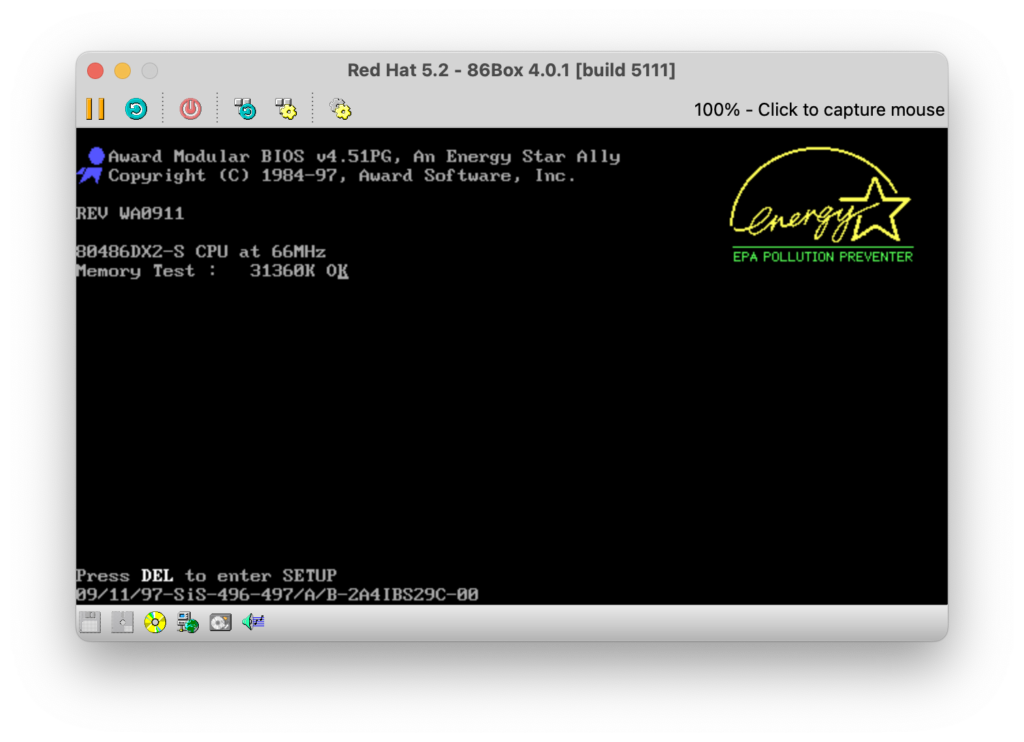Power off the machine with red power icon

[191, 109]
